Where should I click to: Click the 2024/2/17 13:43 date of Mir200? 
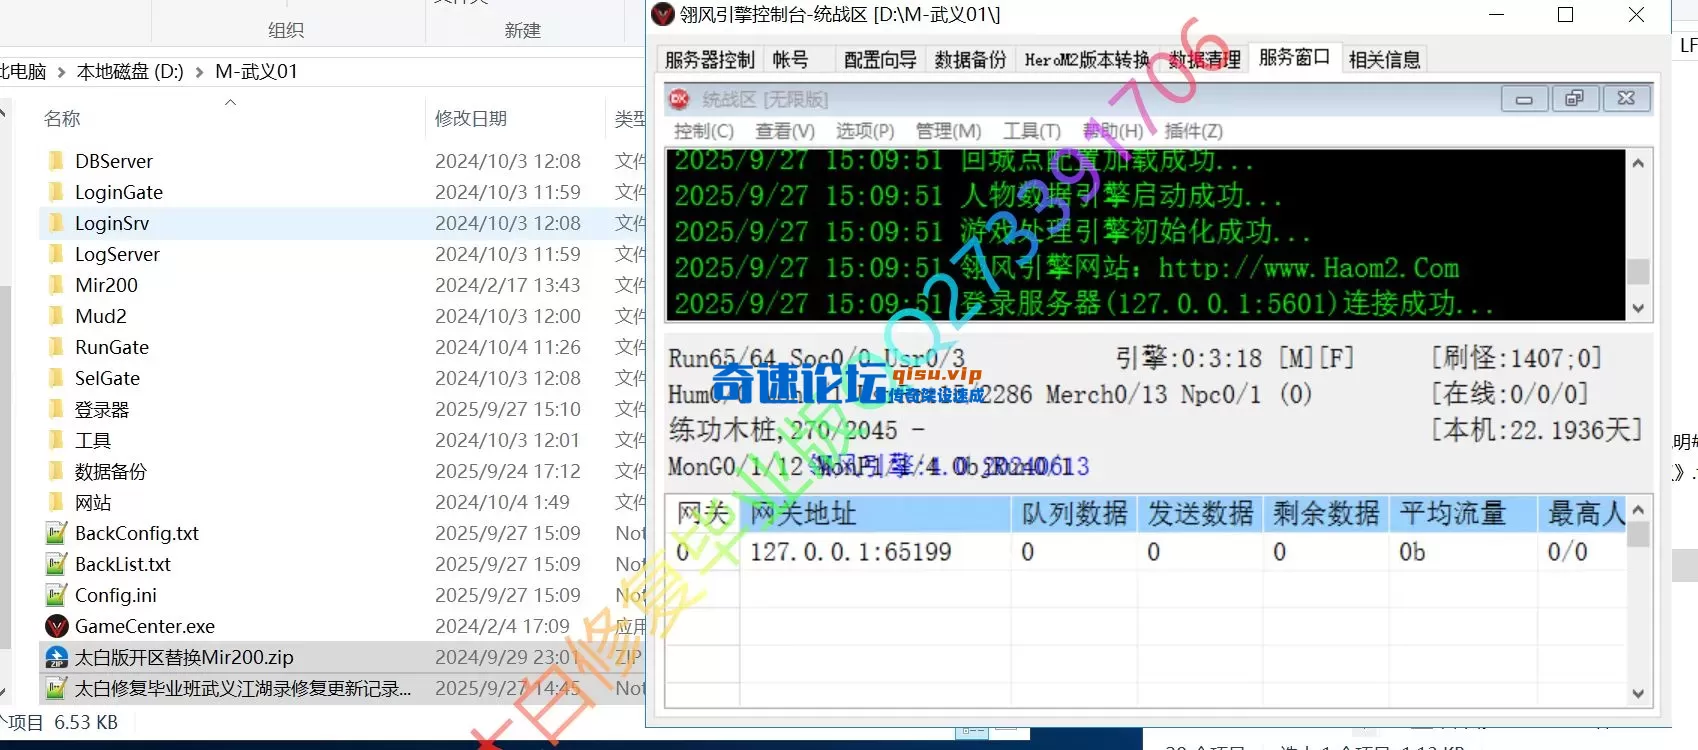pyautogui.click(x=508, y=285)
